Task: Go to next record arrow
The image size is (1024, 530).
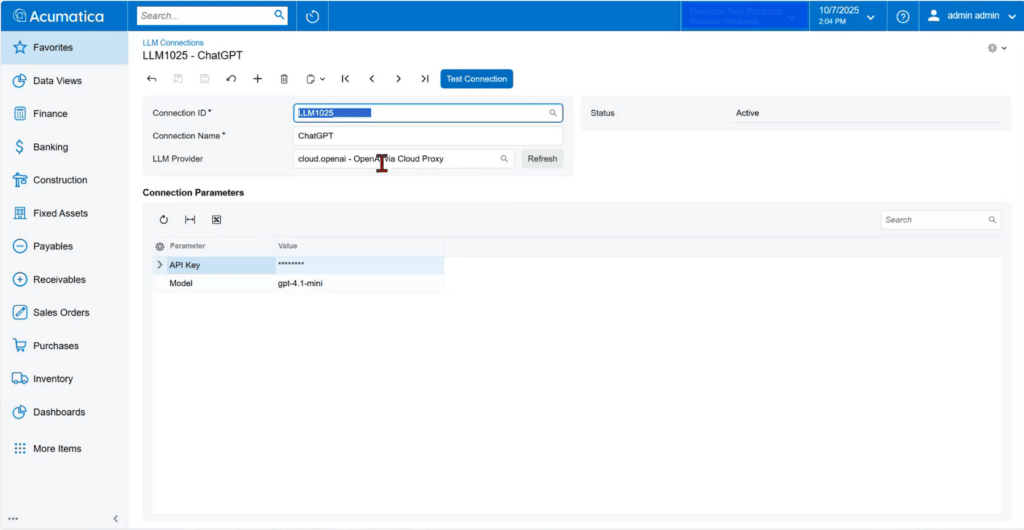Action: coord(398,79)
